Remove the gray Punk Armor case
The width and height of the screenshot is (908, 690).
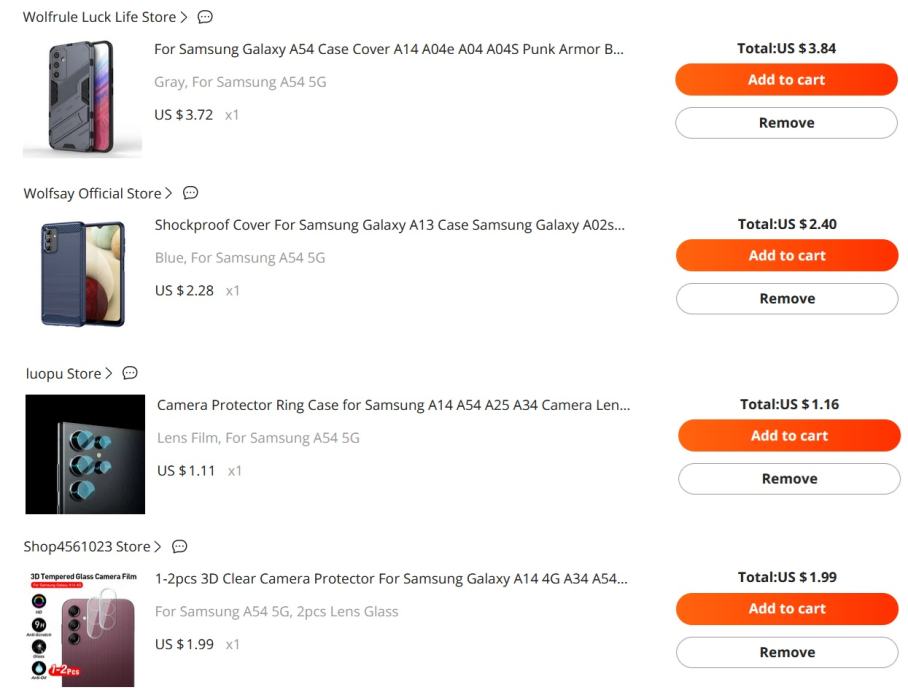point(786,123)
